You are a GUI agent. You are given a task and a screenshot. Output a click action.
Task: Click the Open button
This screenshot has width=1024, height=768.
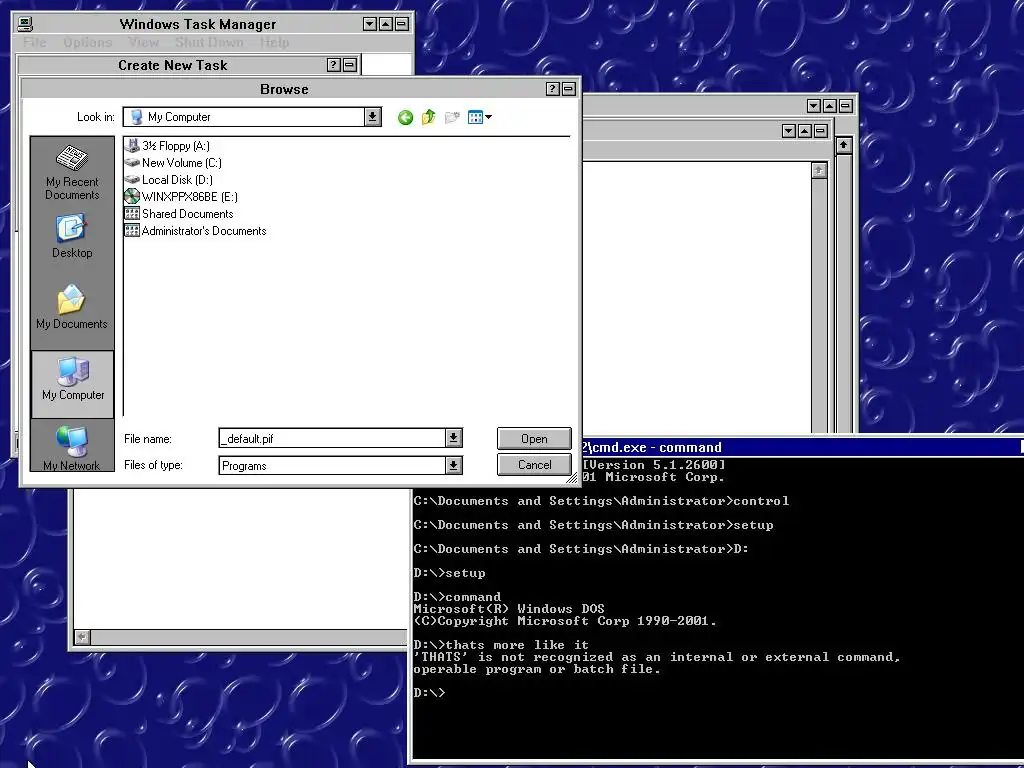click(x=534, y=439)
